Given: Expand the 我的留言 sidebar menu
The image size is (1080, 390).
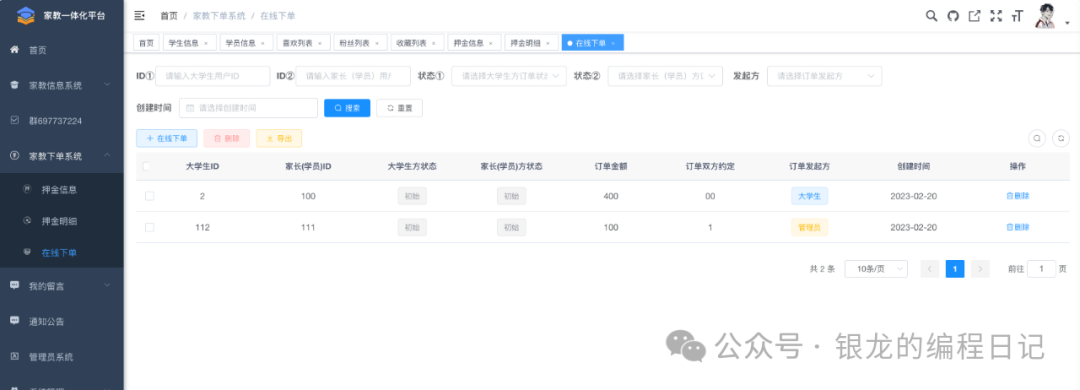Looking at the screenshot, I should pyautogui.click(x=107, y=285).
